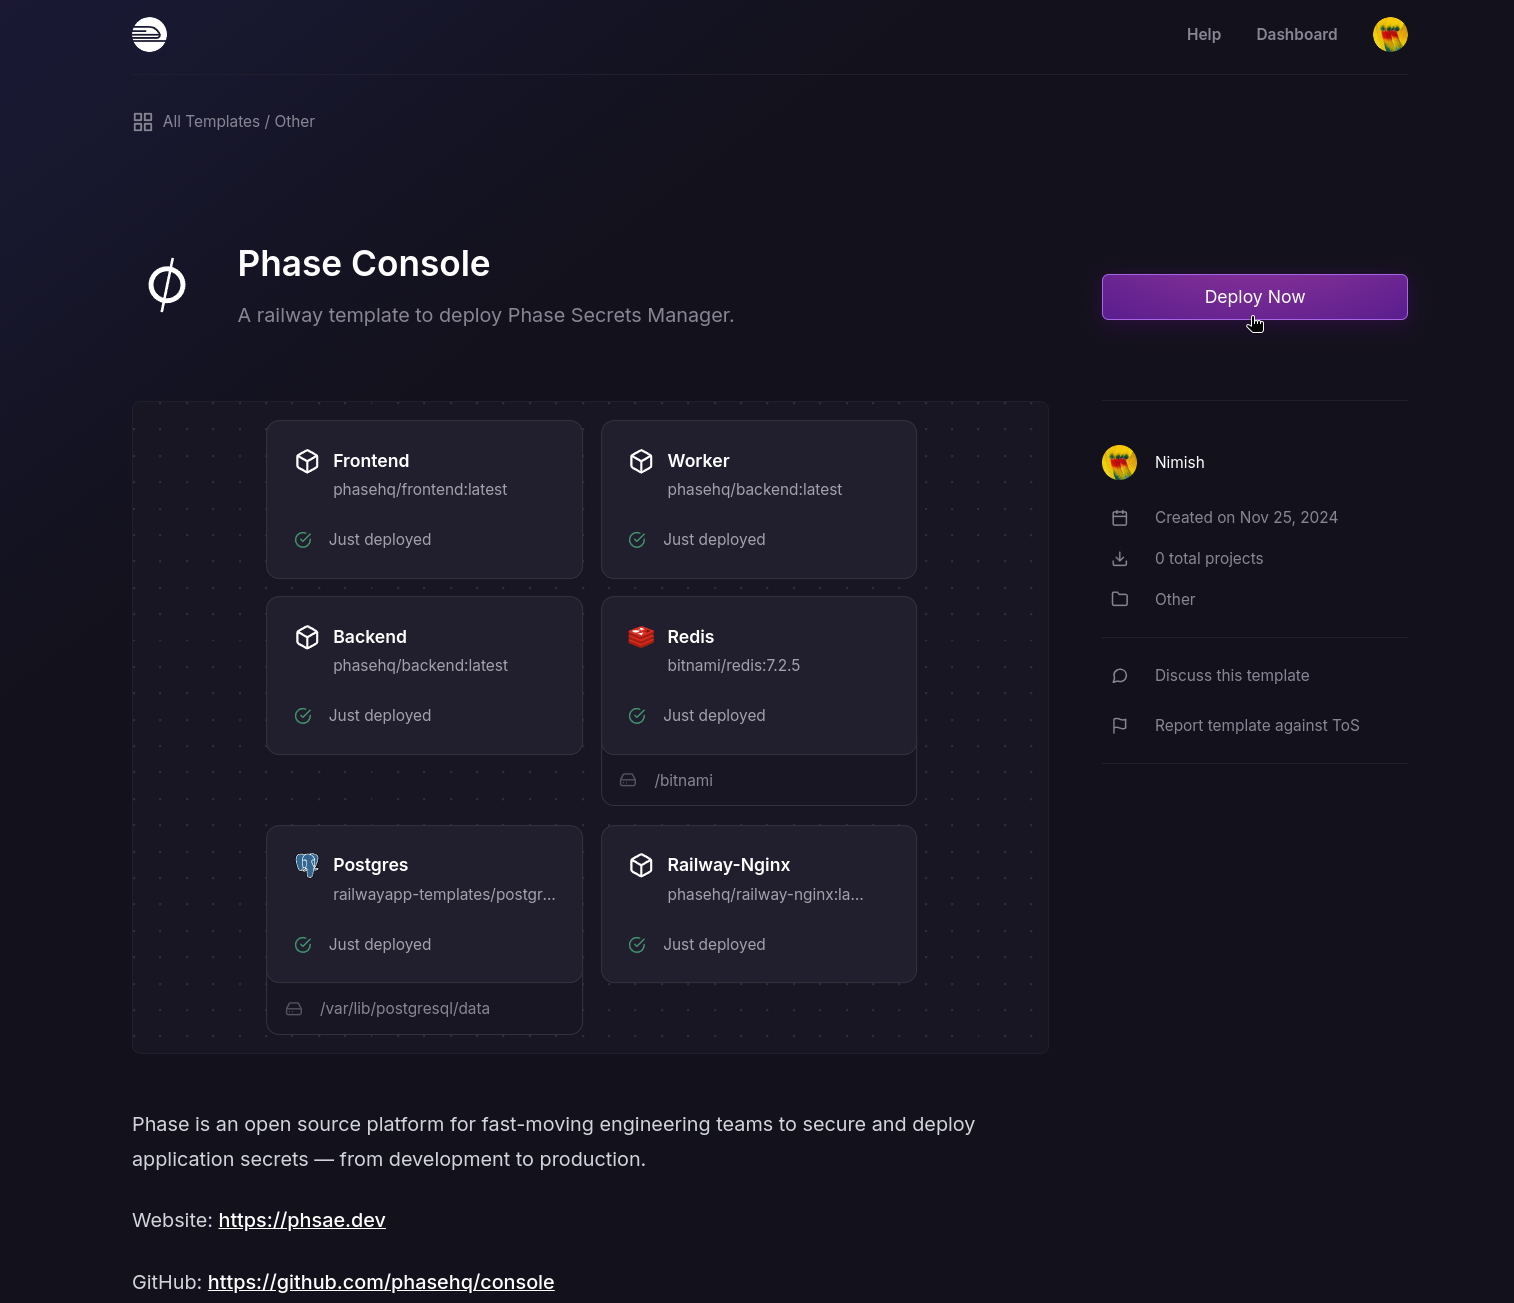Click the Postgres elephant icon
This screenshot has width=1514, height=1303.
click(x=307, y=865)
